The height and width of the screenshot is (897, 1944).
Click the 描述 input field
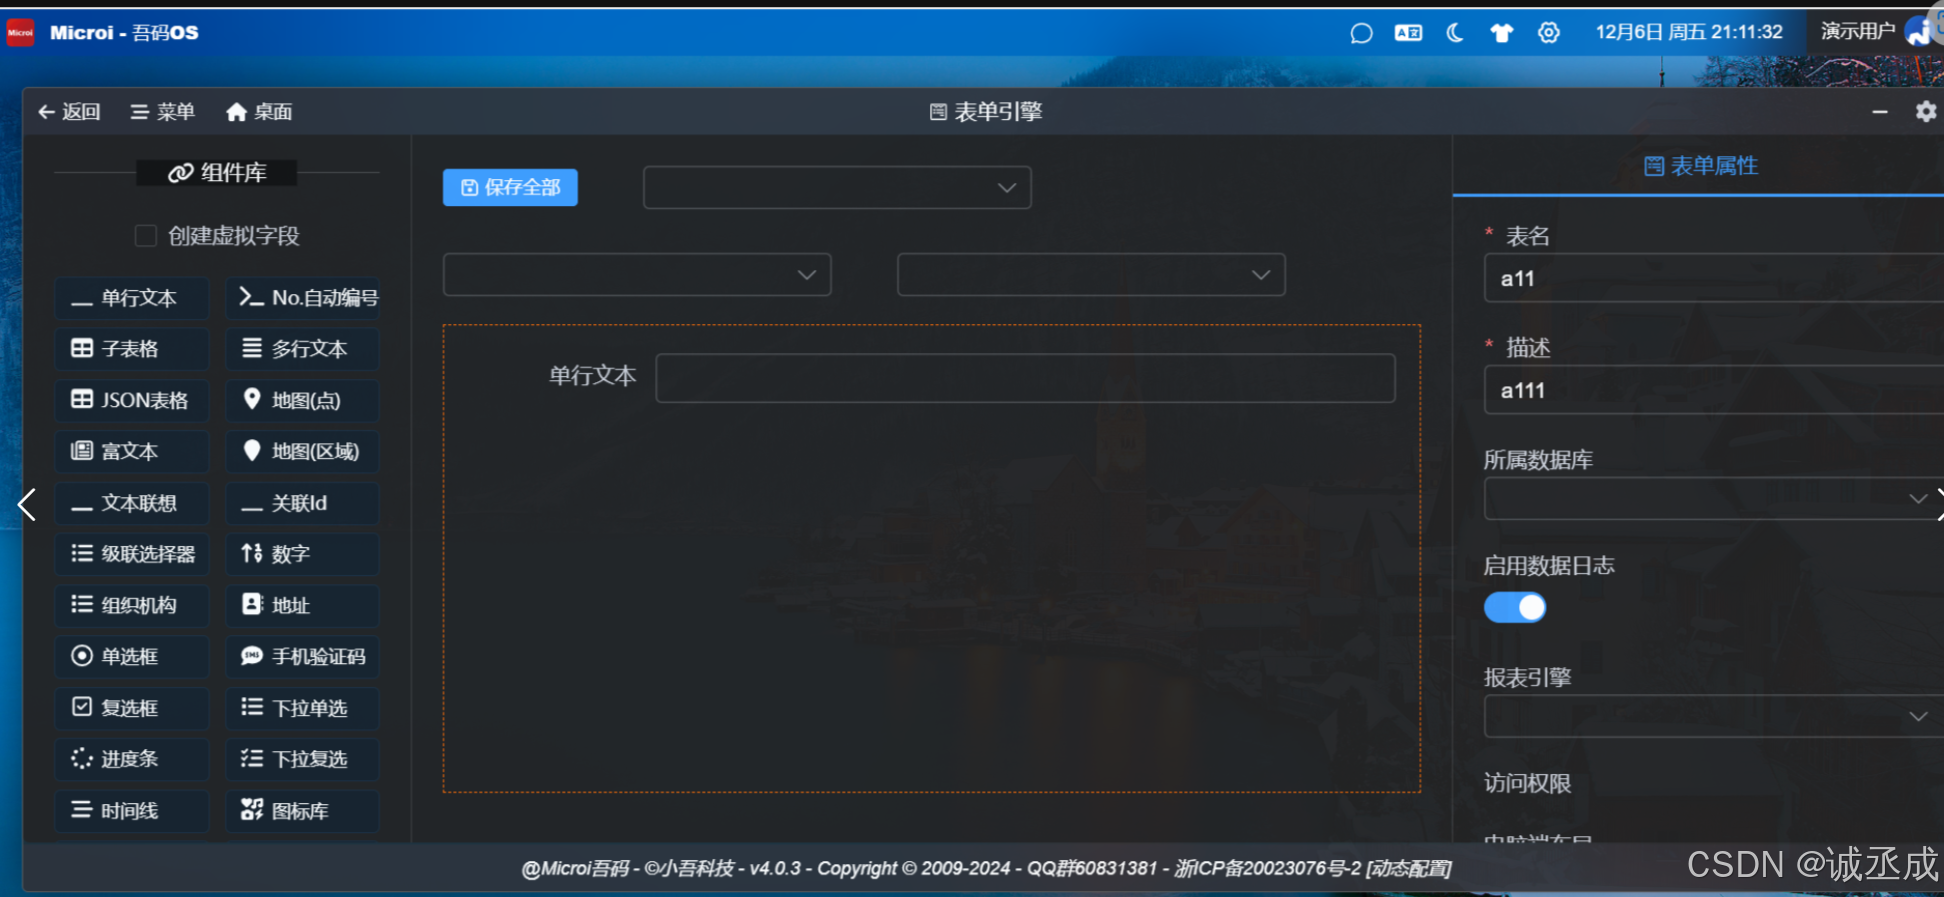pyautogui.click(x=1712, y=391)
